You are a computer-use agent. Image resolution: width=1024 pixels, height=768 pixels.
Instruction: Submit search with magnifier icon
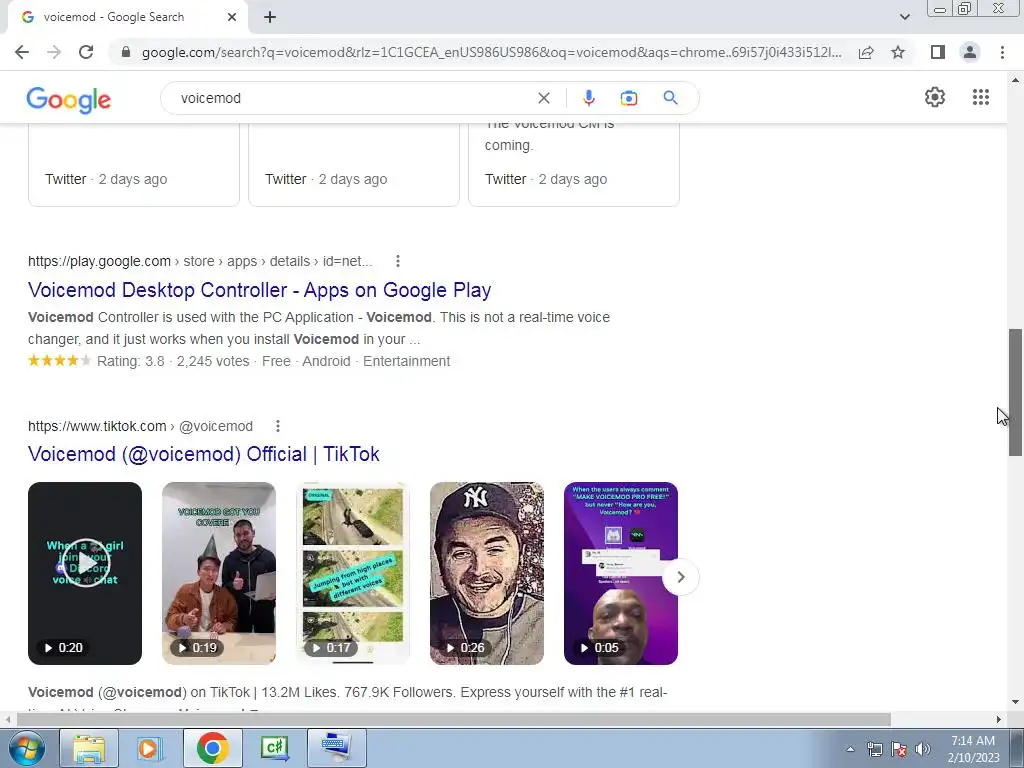(x=670, y=98)
